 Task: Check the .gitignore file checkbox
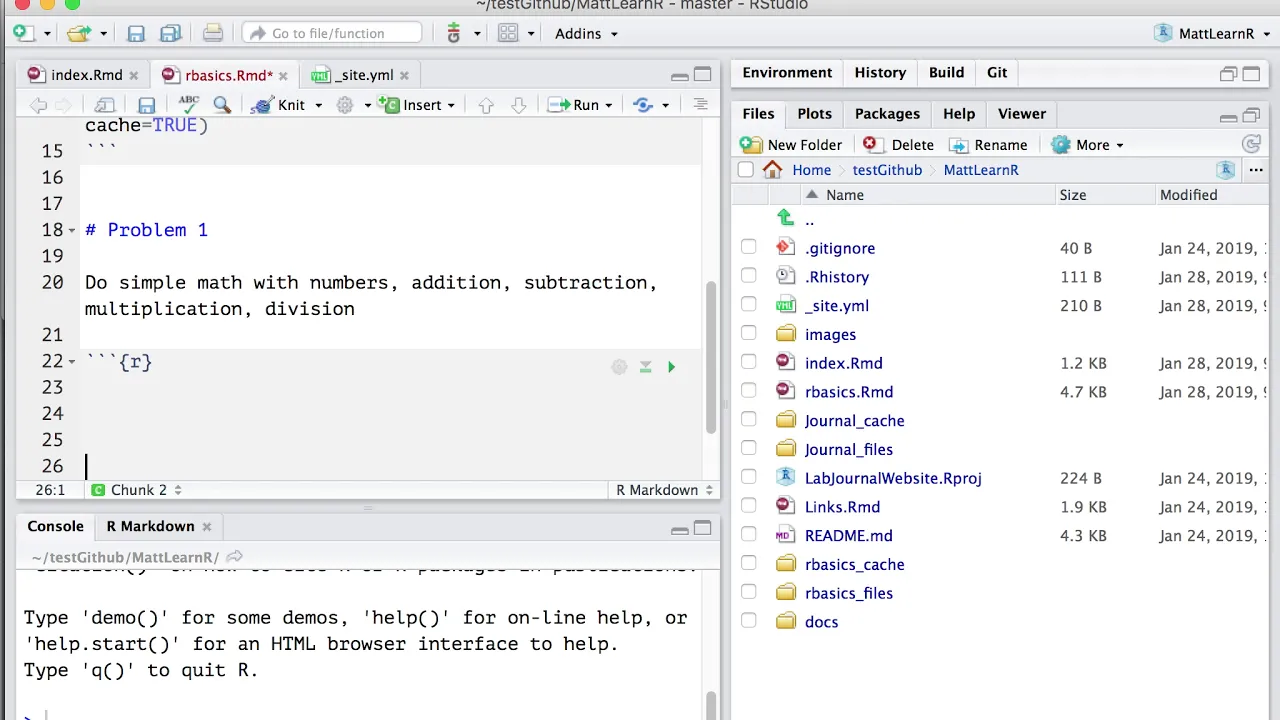(x=749, y=248)
